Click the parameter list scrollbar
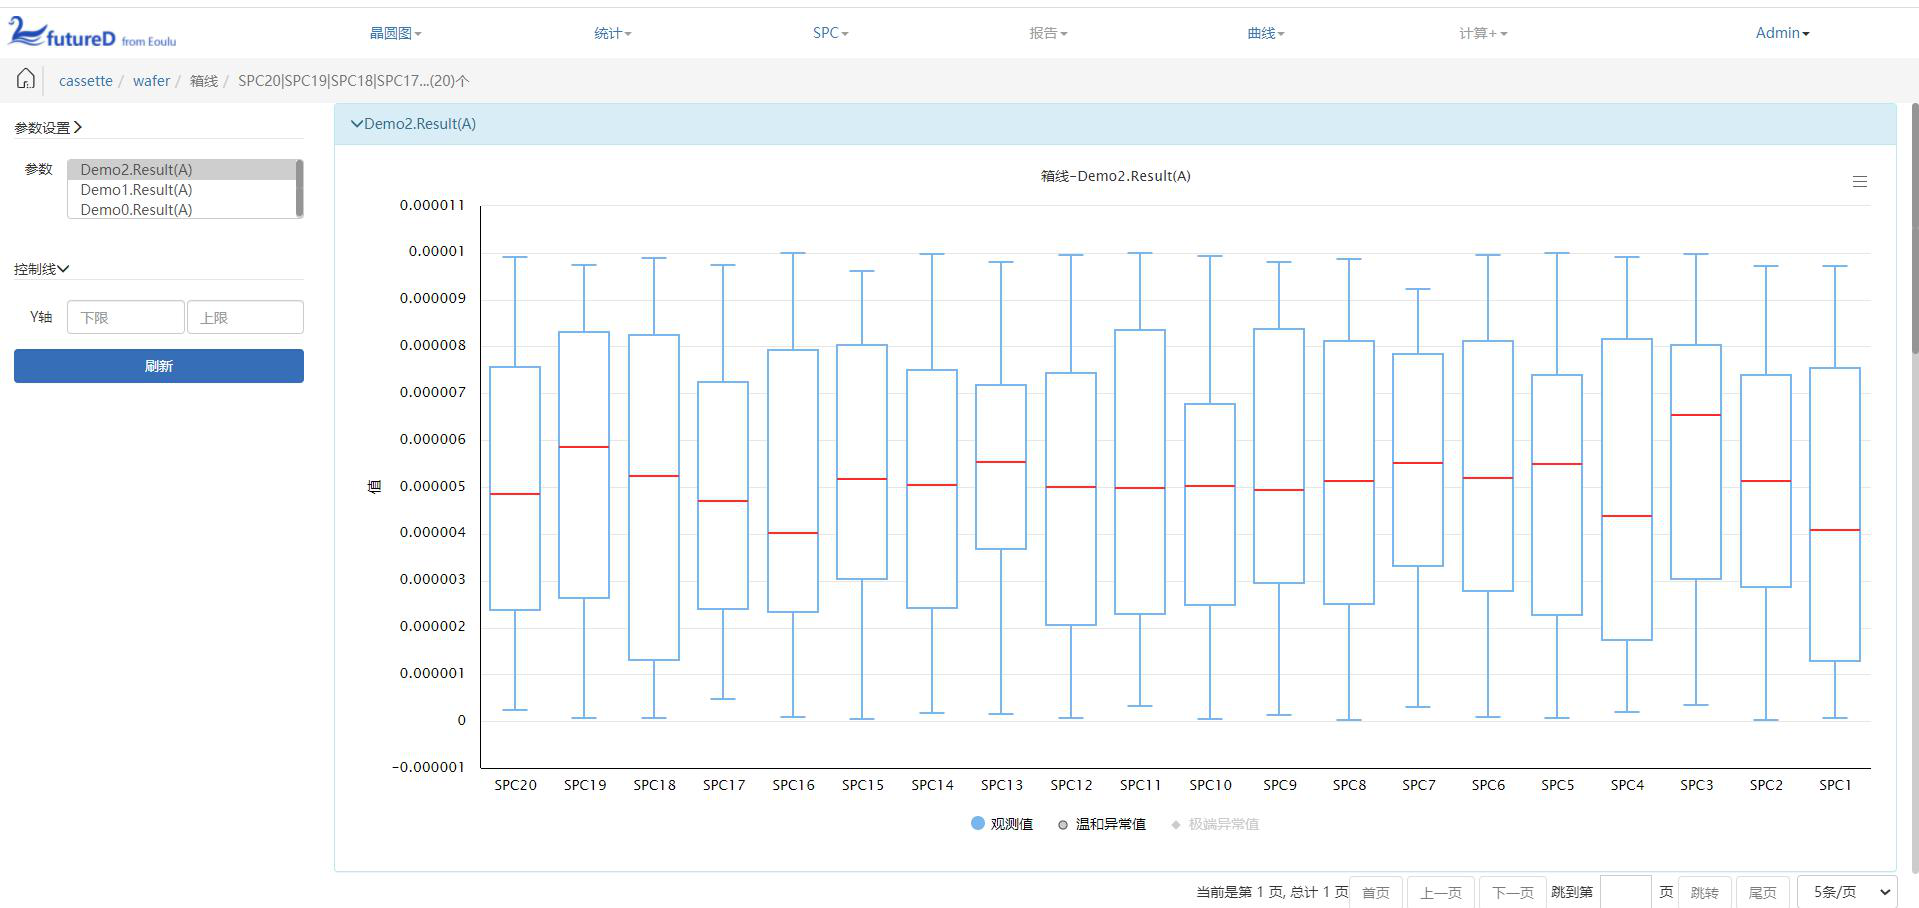Viewport: 1919px width, 908px height. 299,188
